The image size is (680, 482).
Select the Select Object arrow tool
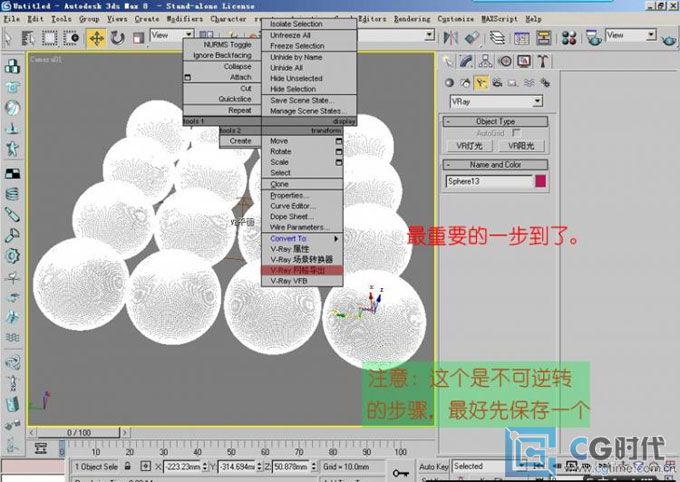[7, 38]
